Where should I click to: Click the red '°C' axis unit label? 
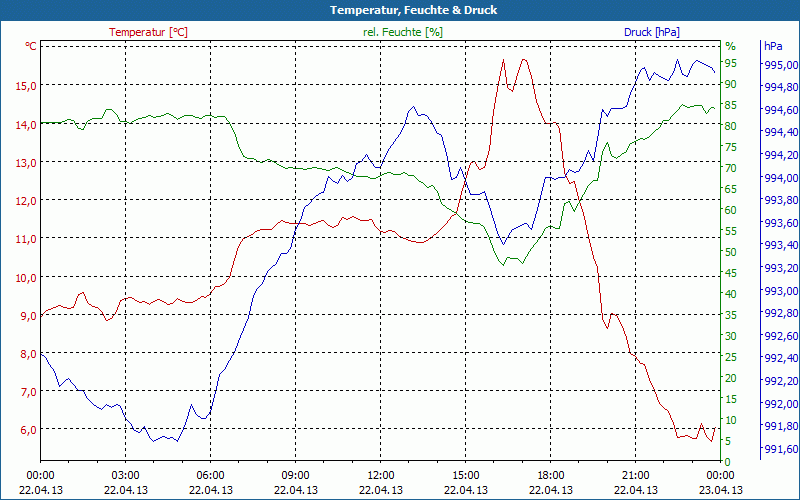click(x=31, y=46)
